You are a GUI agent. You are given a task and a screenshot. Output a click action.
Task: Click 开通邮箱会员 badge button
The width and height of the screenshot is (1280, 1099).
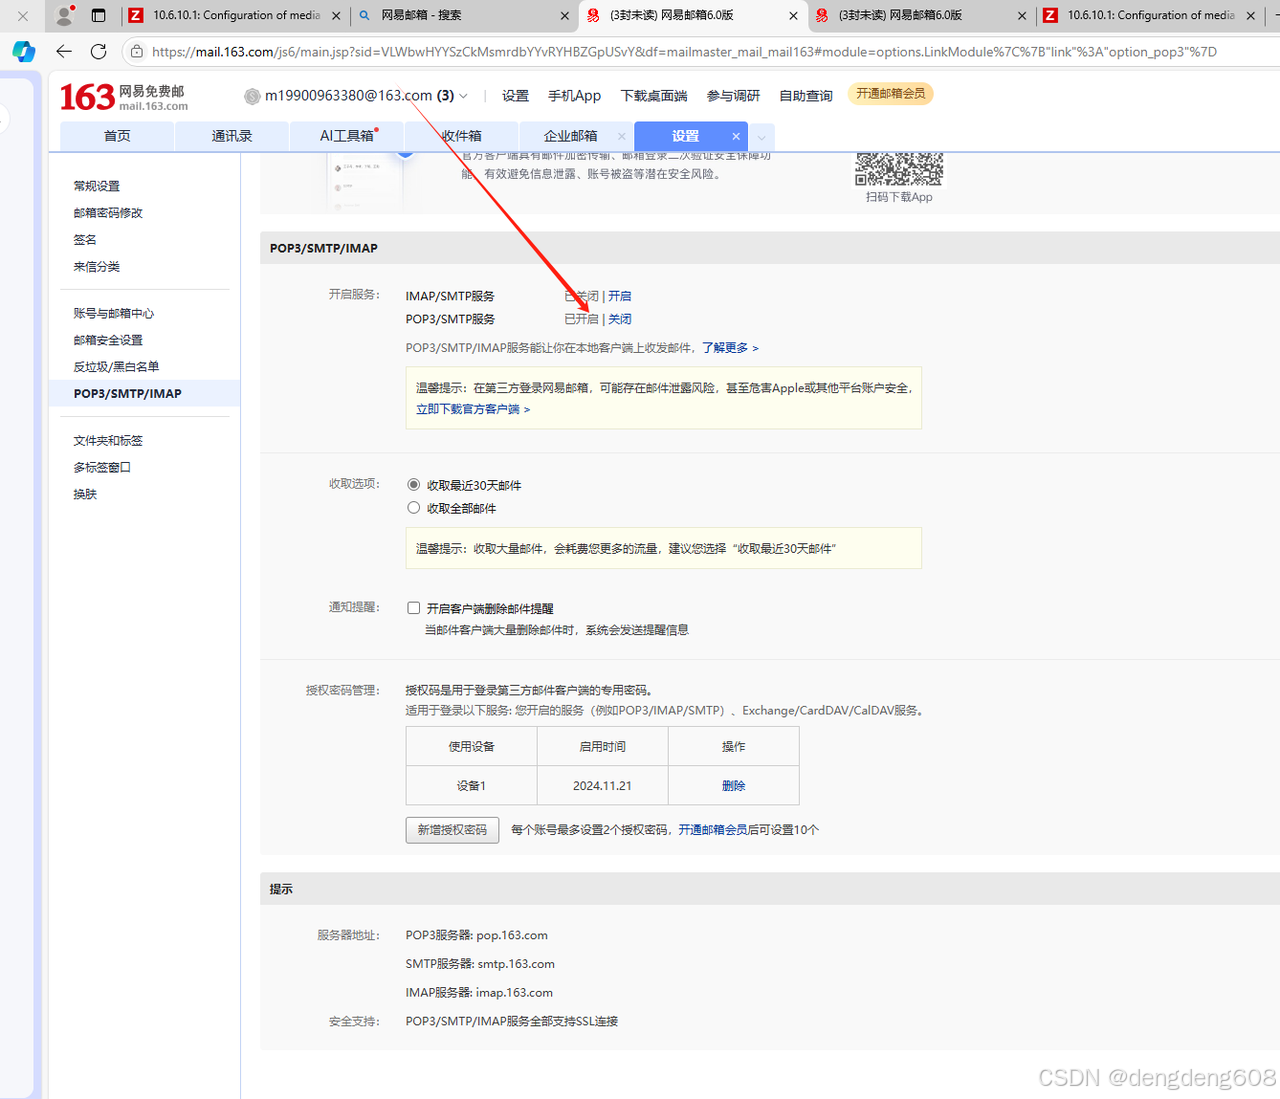pos(891,94)
